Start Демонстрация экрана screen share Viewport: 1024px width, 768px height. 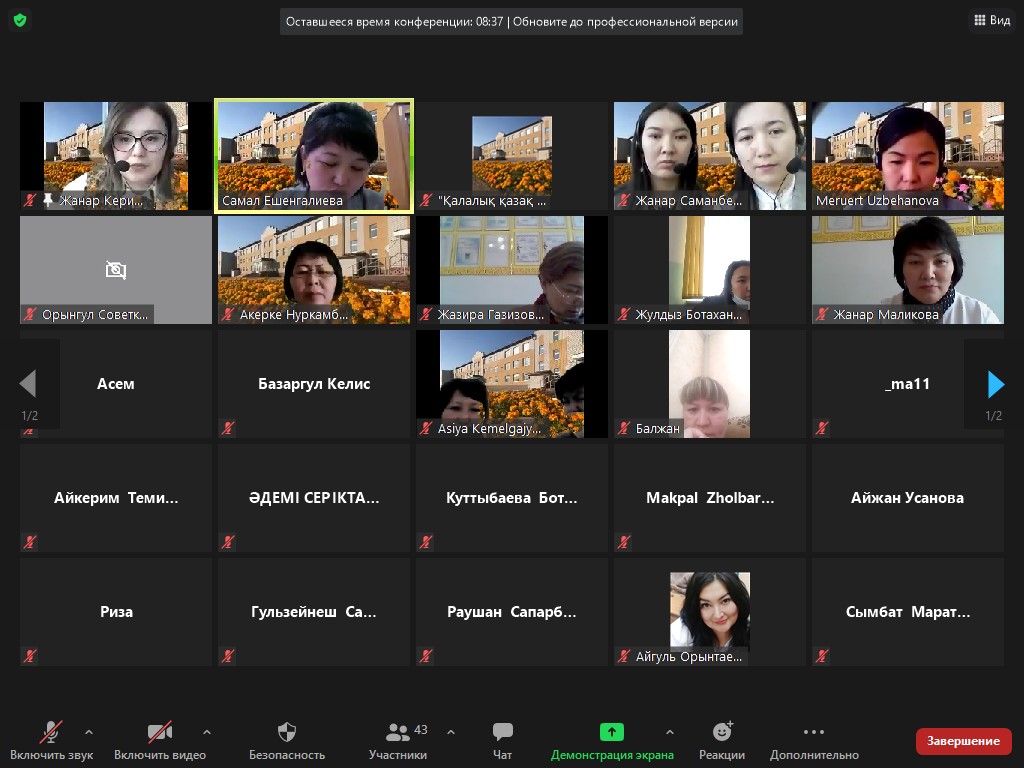pyautogui.click(x=612, y=732)
